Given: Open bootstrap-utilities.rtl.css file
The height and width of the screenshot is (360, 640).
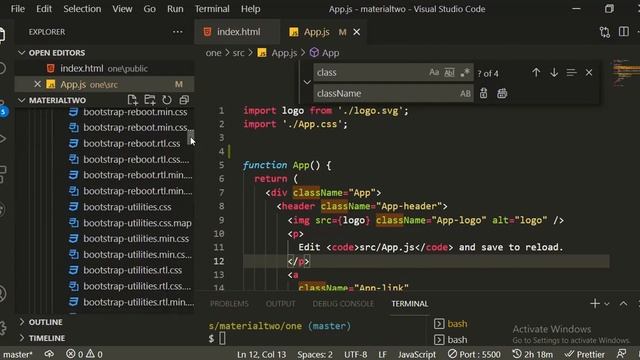Looking at the screenshot, I should pyautogui.click(x=132, y=270).
